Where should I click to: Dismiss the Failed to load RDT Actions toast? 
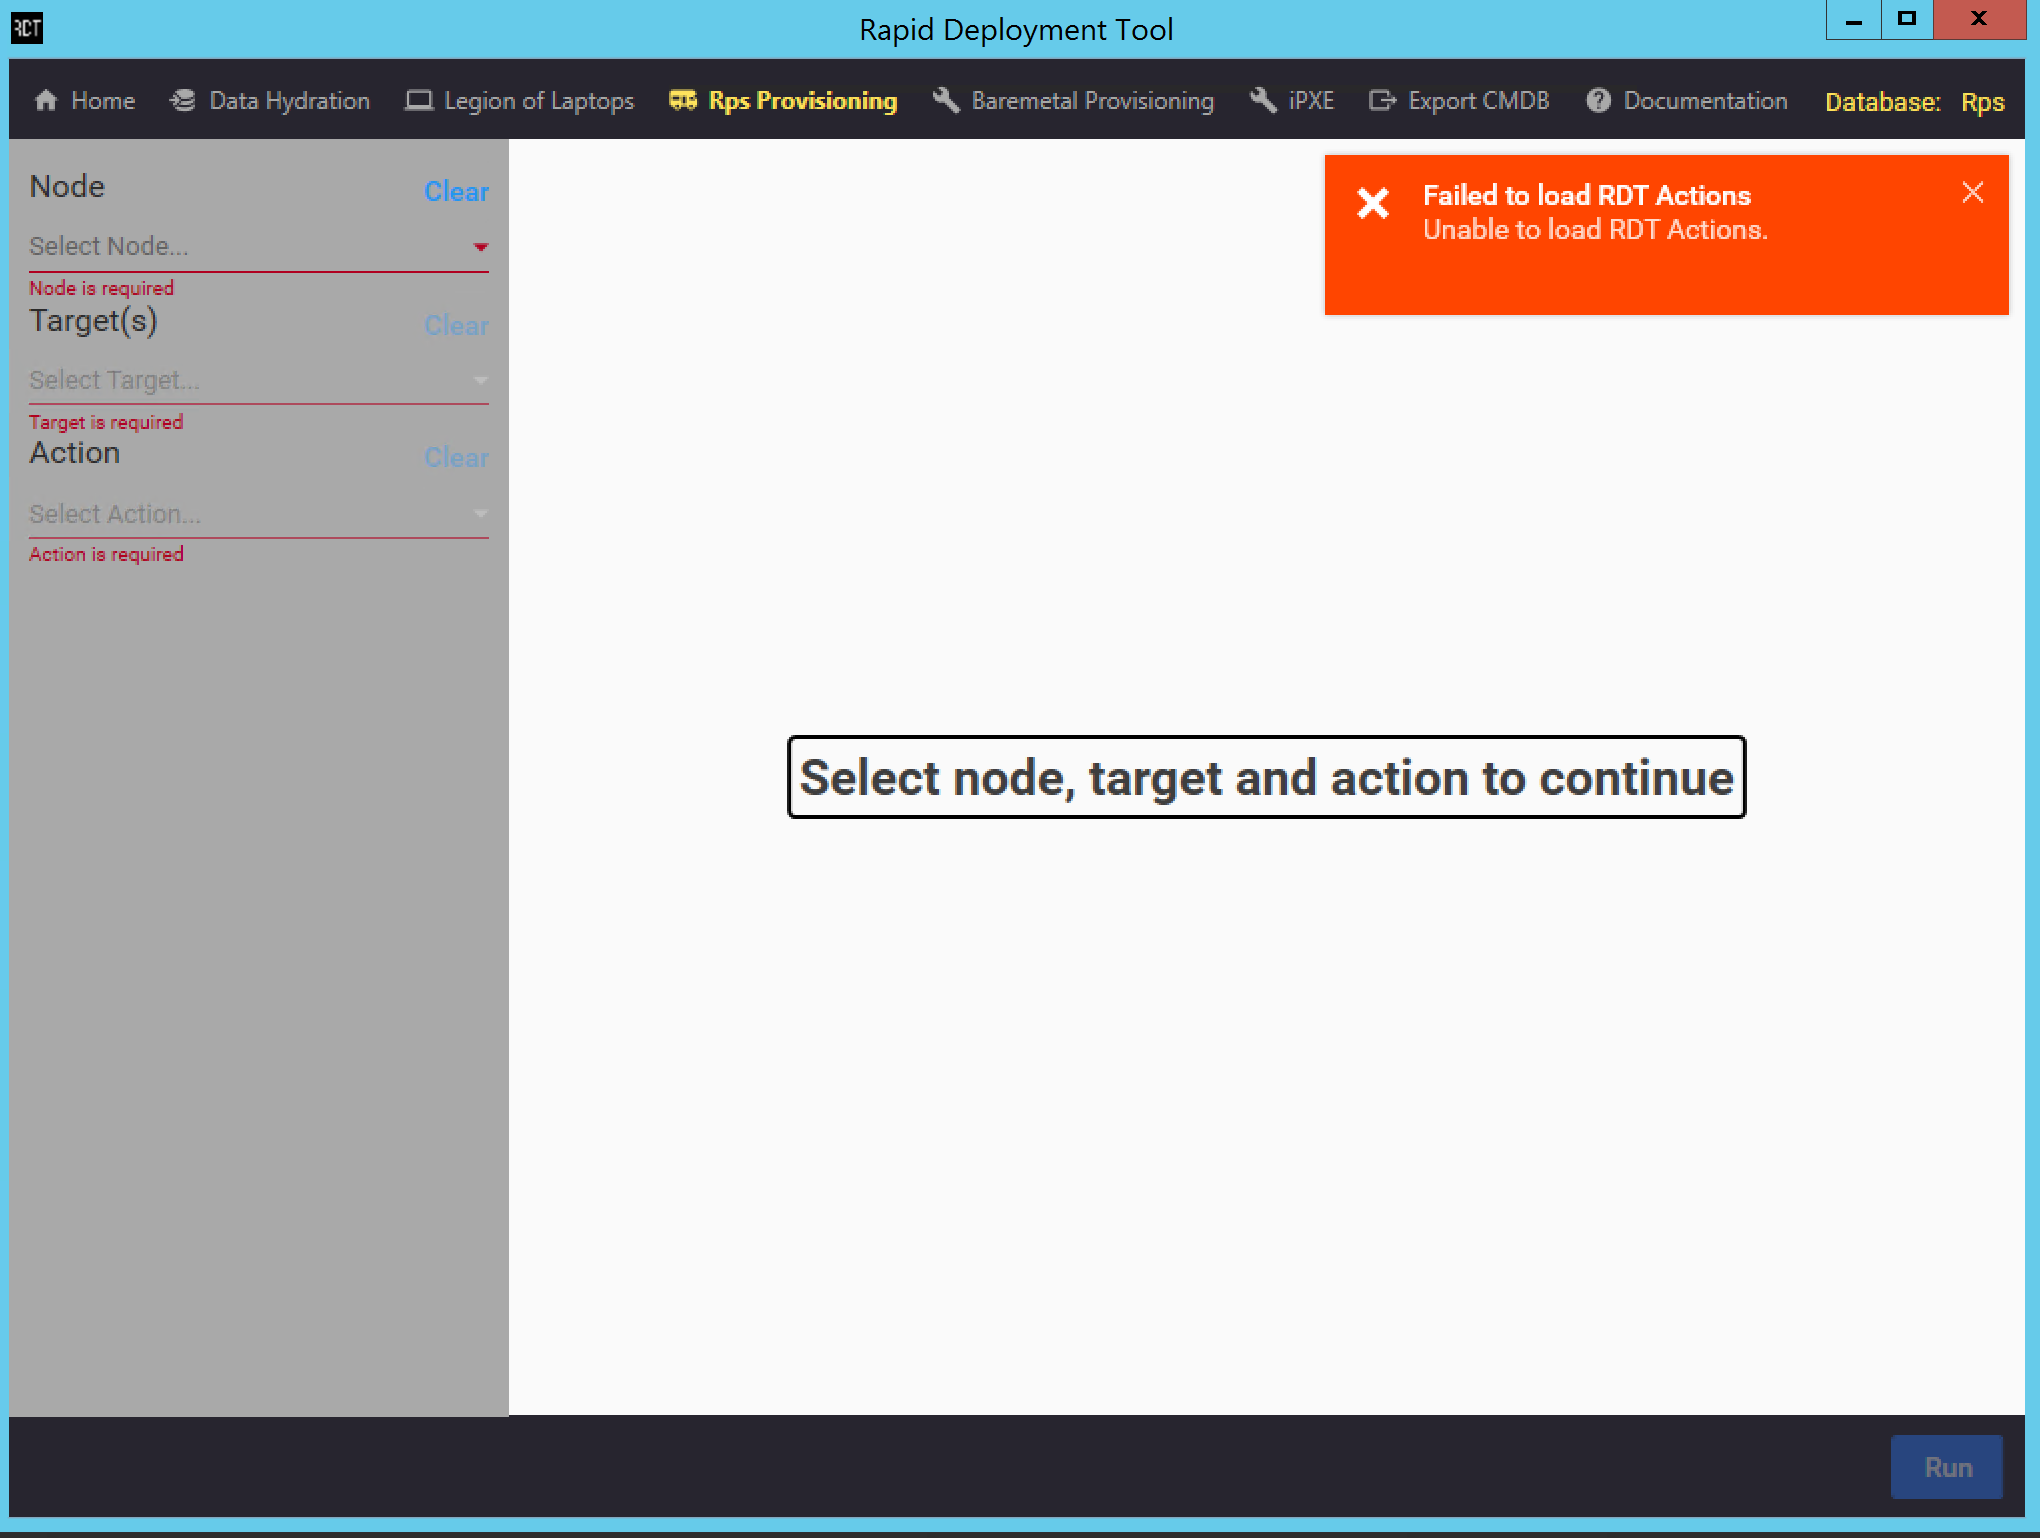1972,192
